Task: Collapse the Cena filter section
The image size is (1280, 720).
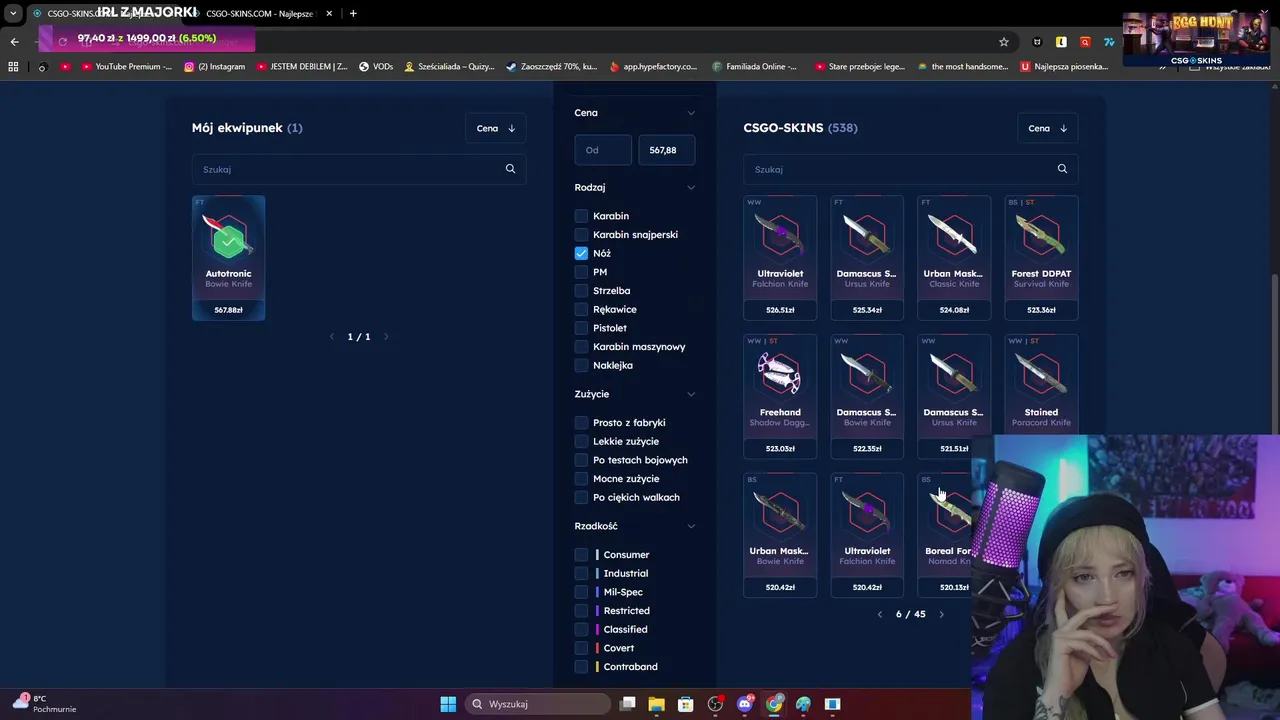Action: coord(690,113)
